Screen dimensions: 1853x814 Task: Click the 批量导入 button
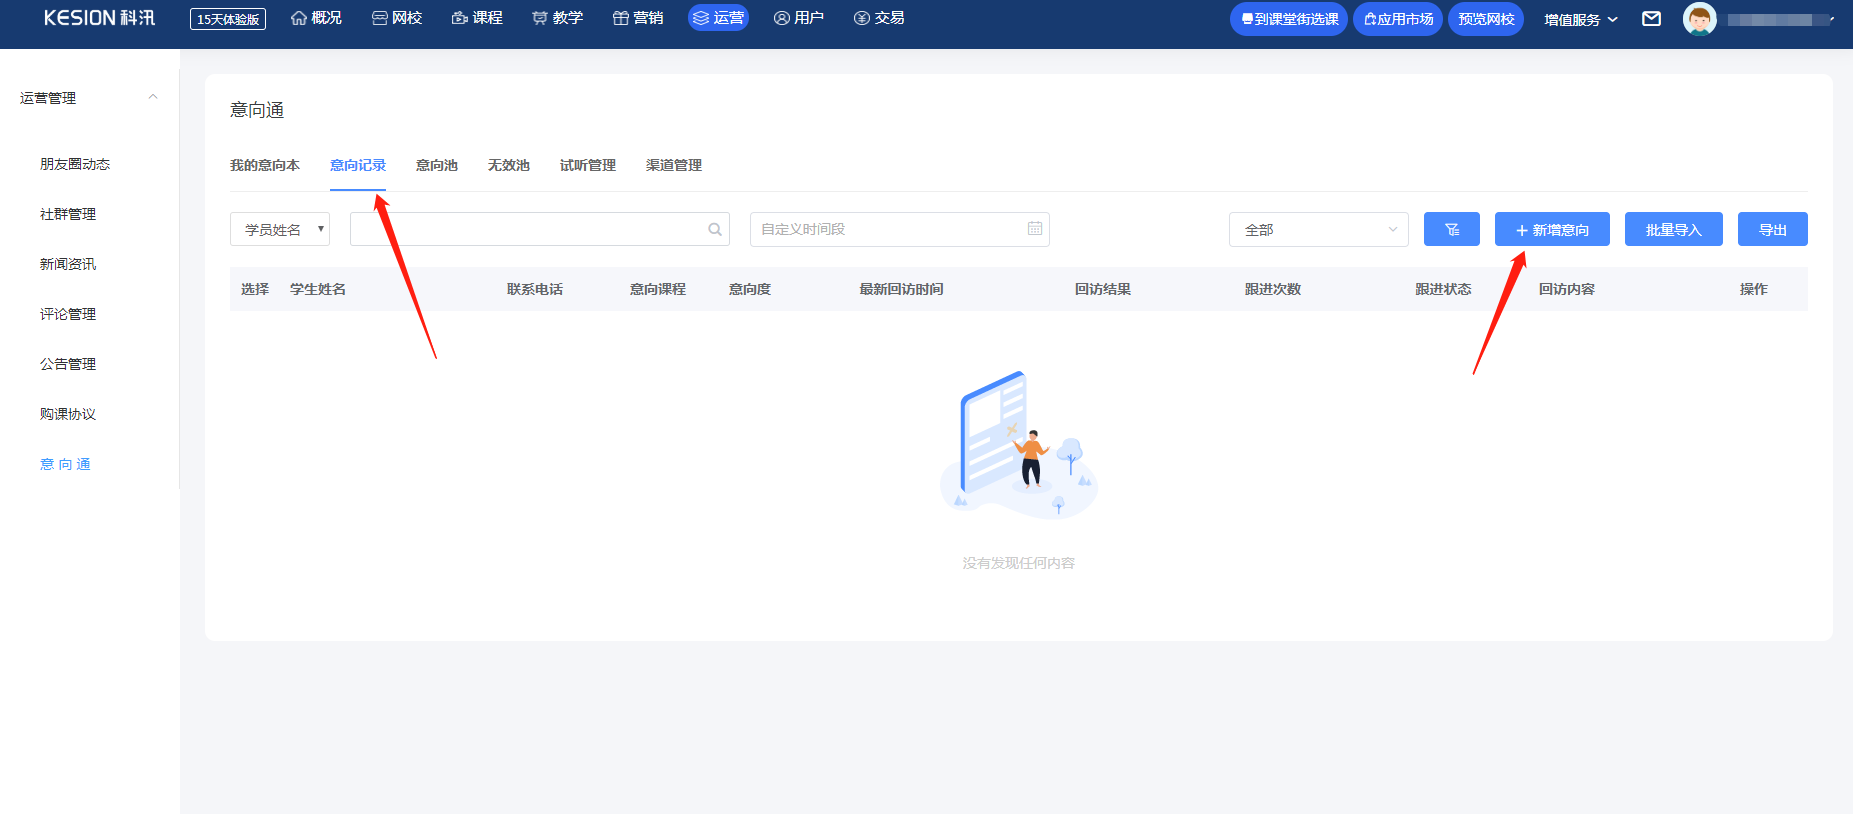pos(1674,229)
